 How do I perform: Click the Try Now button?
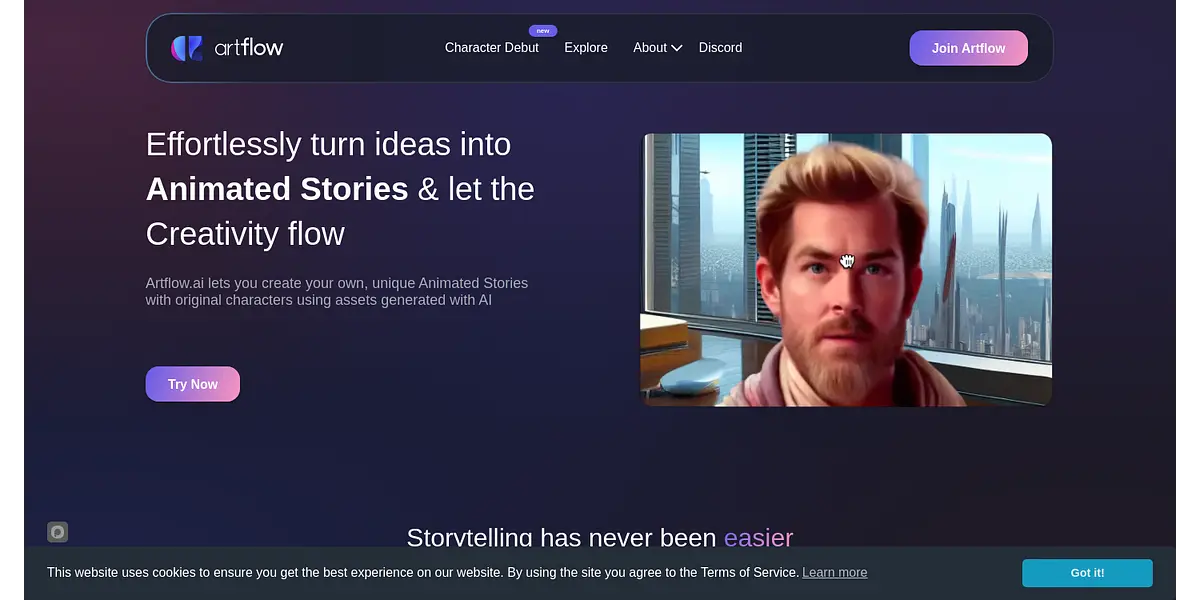(x=192, y=384)
